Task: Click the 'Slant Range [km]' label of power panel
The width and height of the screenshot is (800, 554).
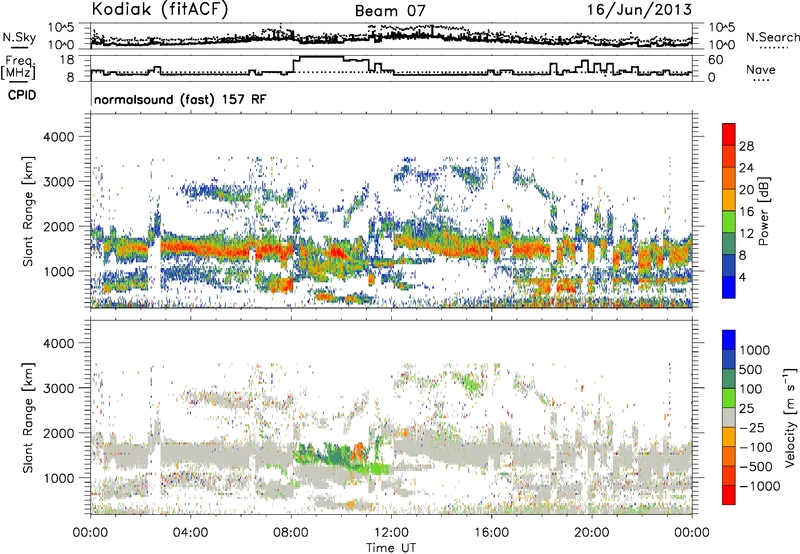Action: click(28, 211)
